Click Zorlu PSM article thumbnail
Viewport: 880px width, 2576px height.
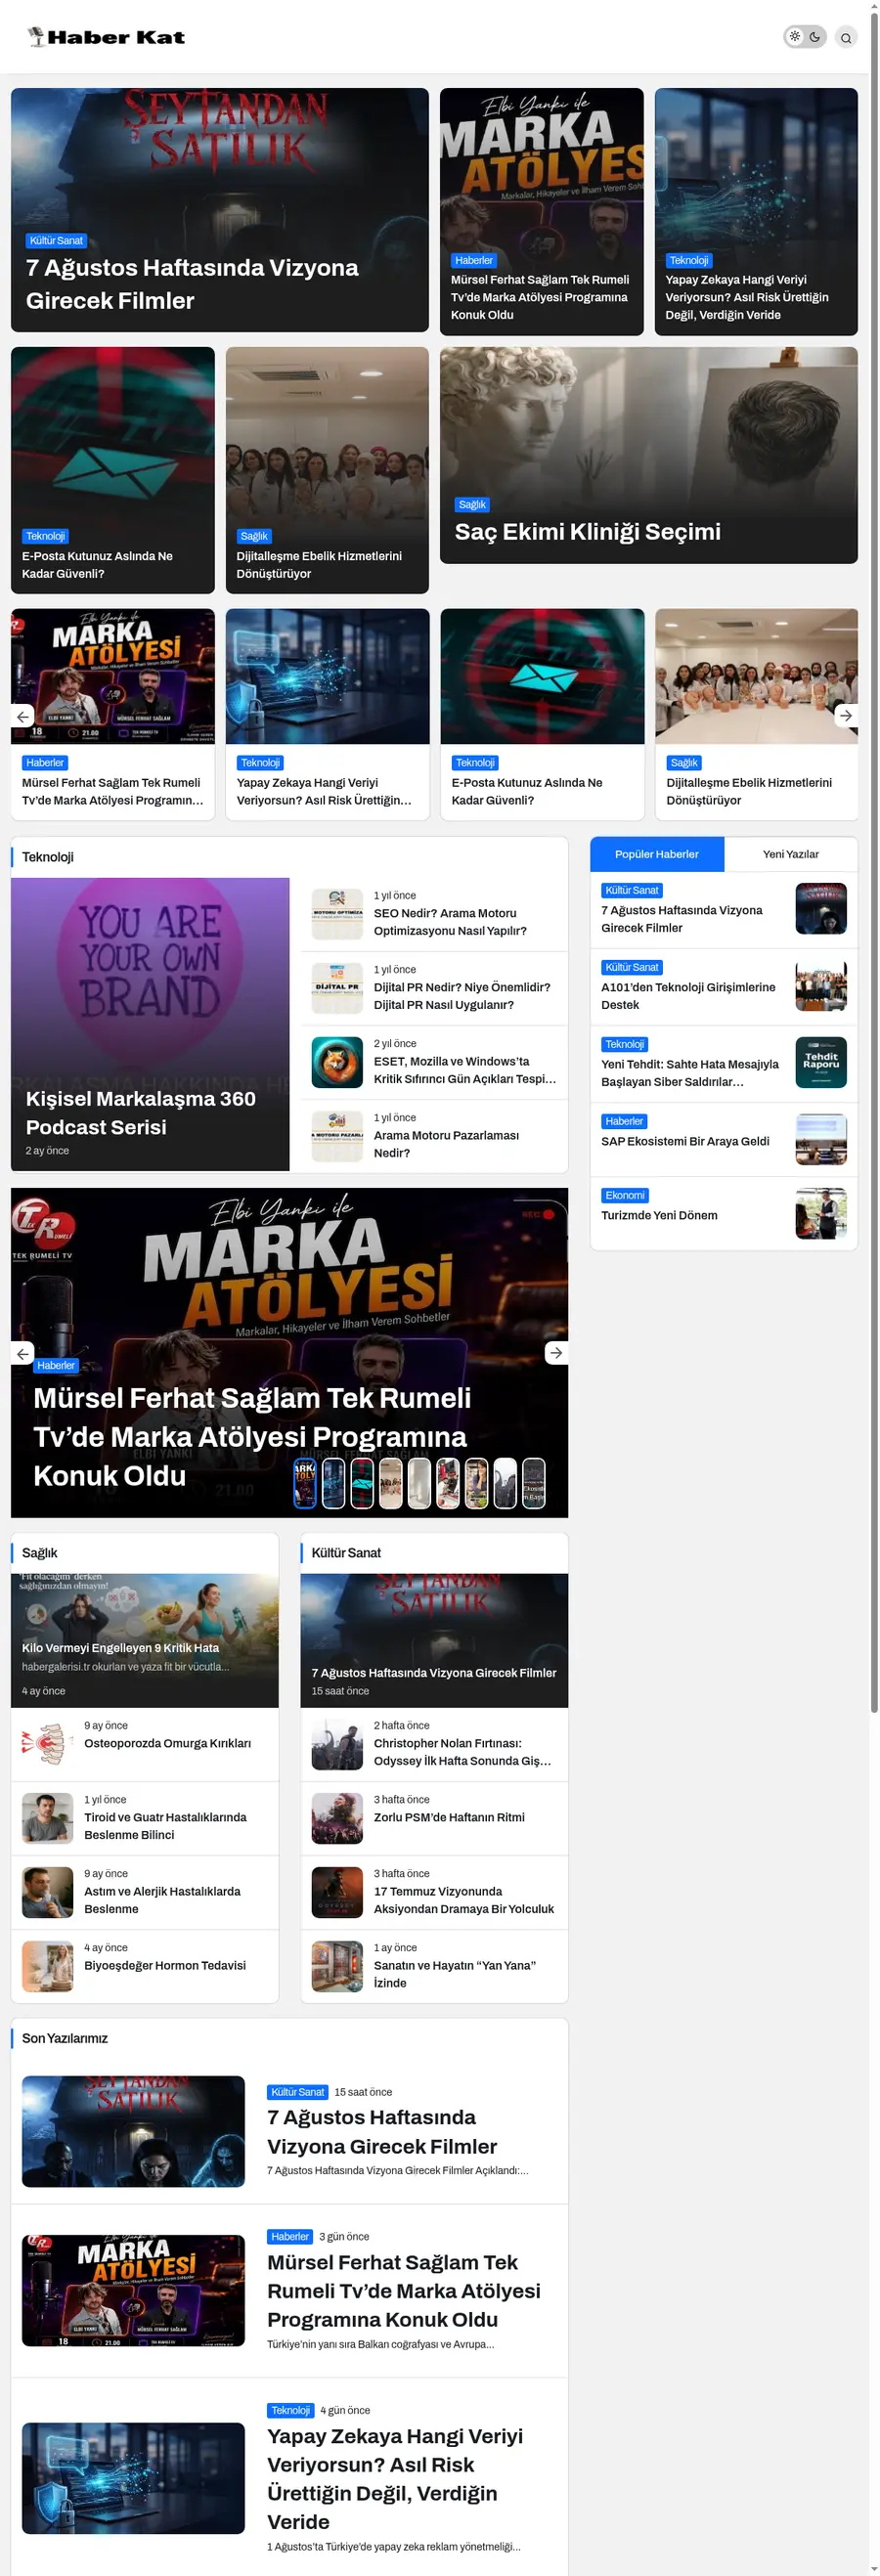(337, 1818)
